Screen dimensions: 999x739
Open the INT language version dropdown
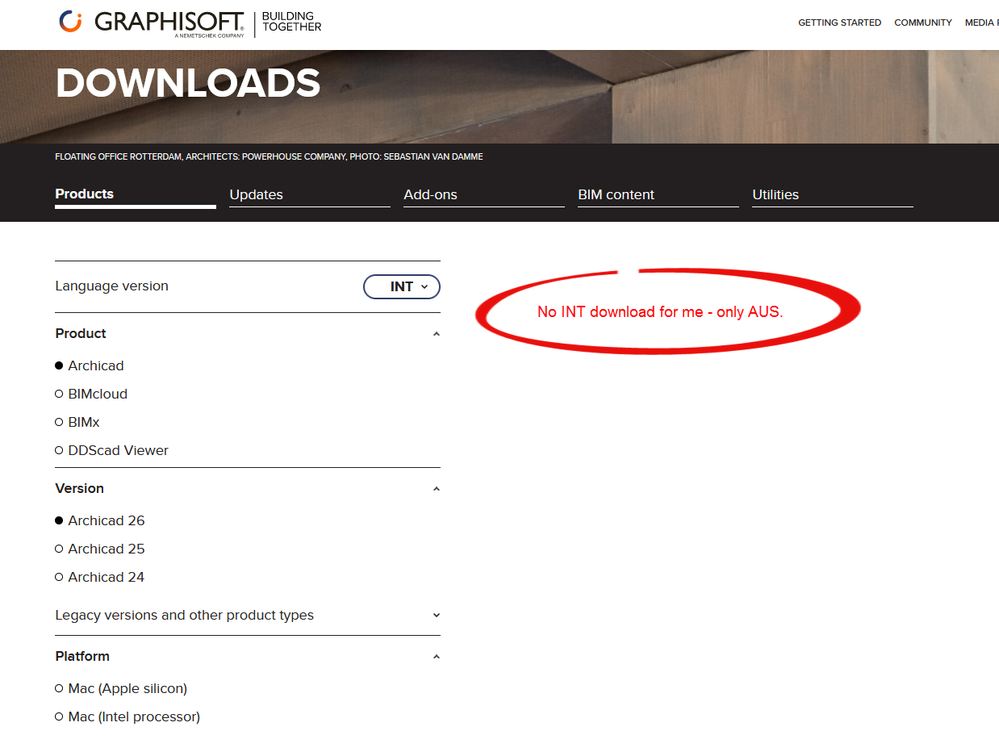pyautogui.click(x=401, y=287)
